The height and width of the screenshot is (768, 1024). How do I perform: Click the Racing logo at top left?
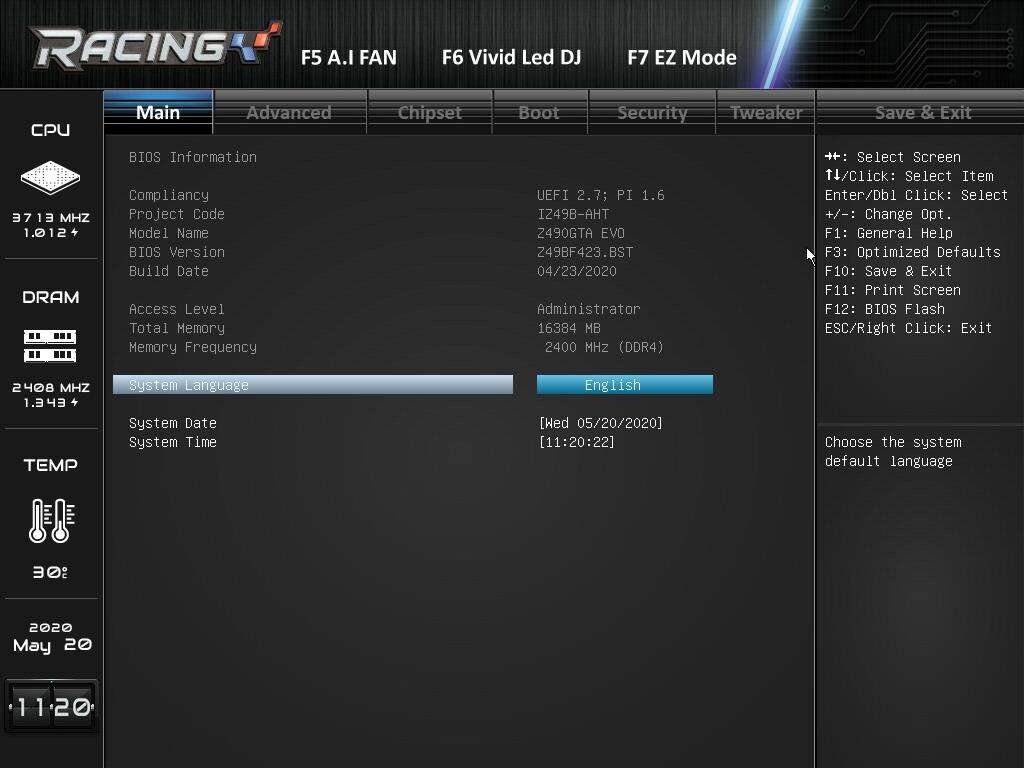[x=155, y=46]
